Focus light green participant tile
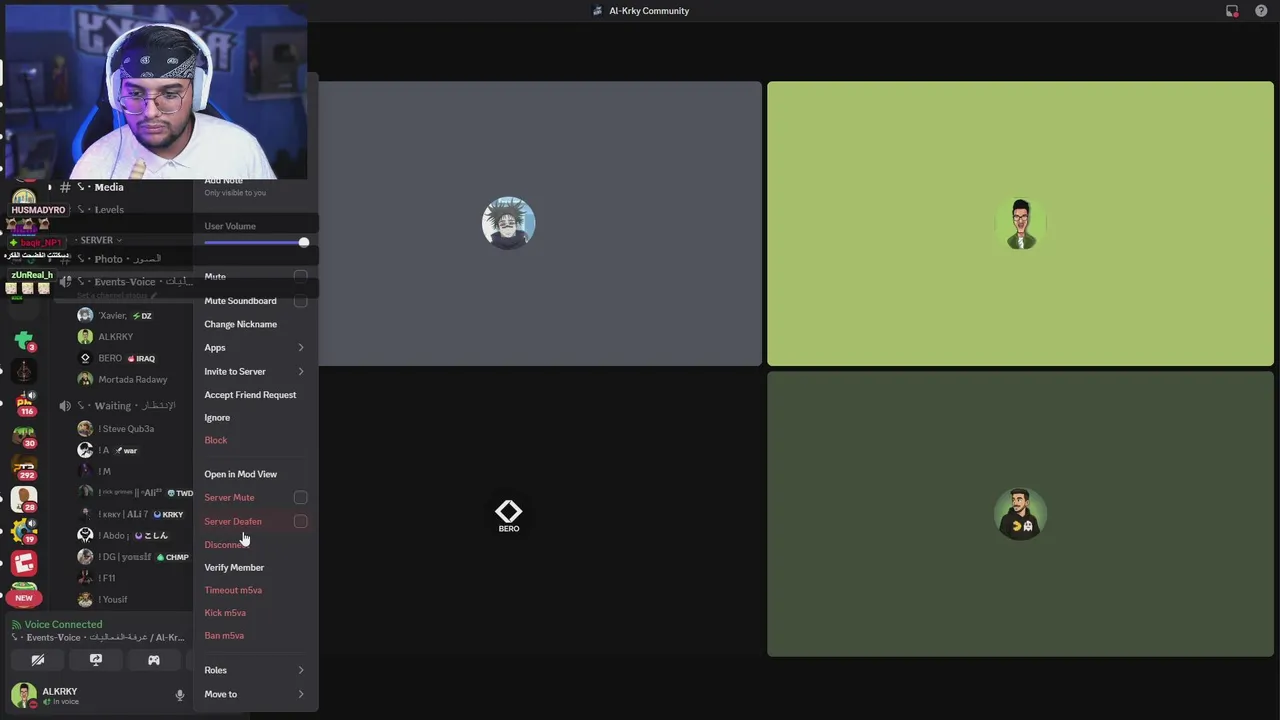1280x720 pixels. [1020, 223]
